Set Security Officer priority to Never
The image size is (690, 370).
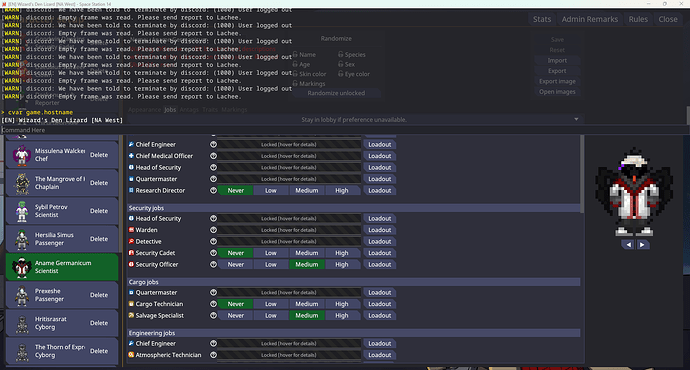(235, 264)
